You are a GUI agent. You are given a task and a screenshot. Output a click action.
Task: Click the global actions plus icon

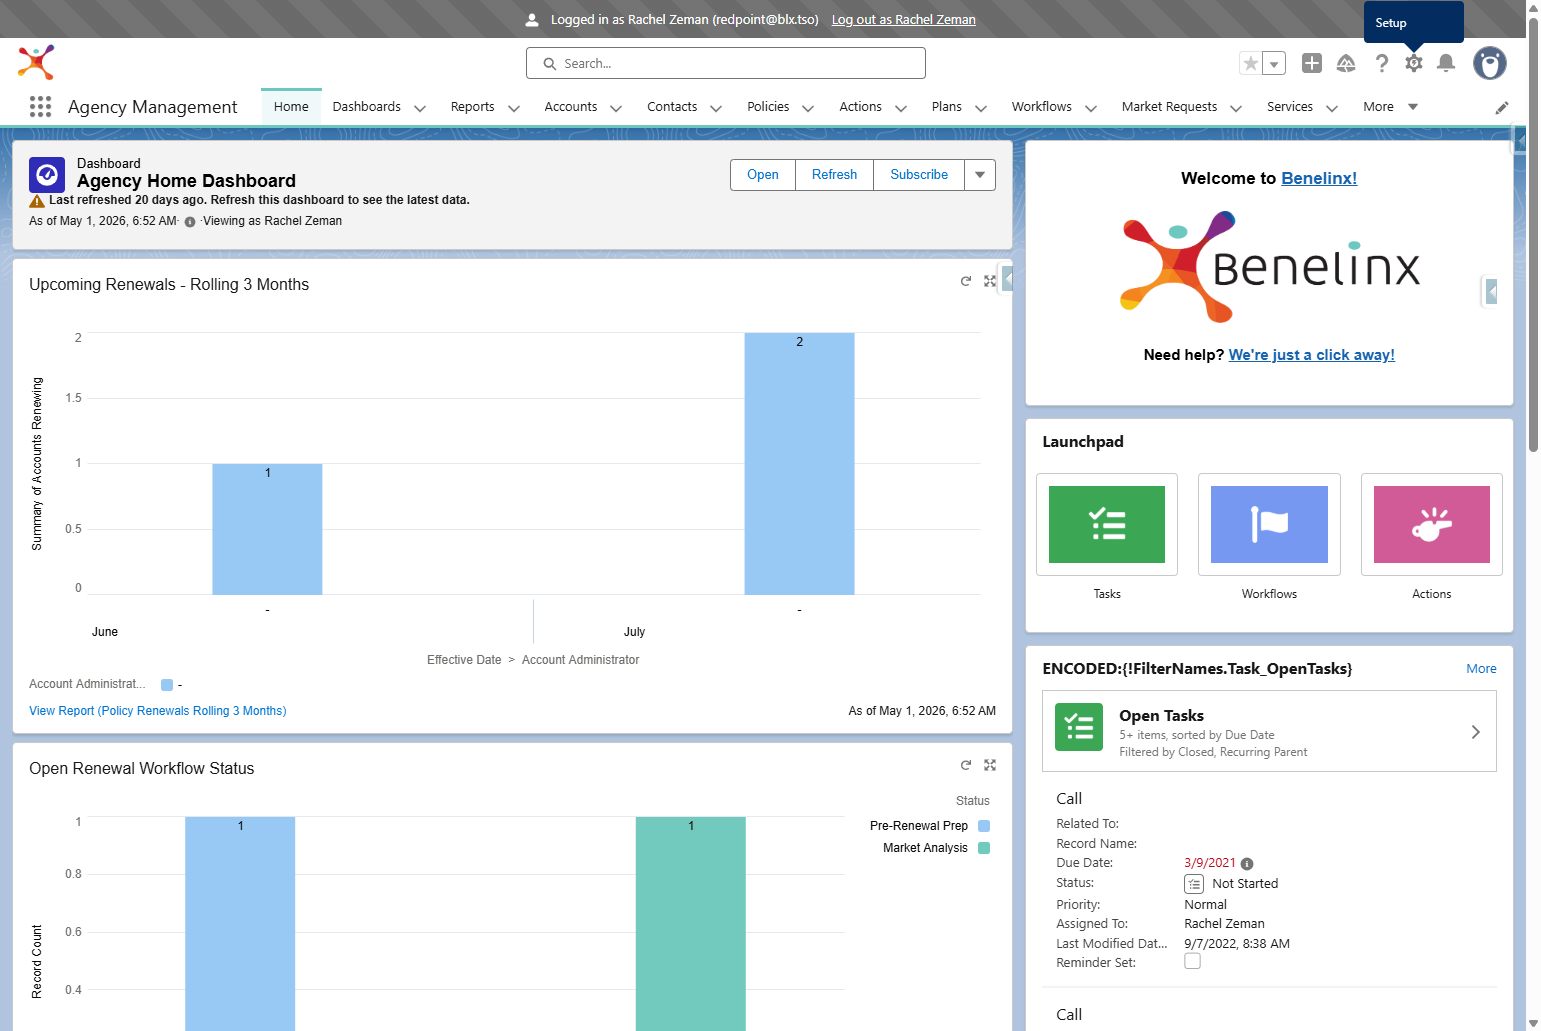pos(1312,63)
